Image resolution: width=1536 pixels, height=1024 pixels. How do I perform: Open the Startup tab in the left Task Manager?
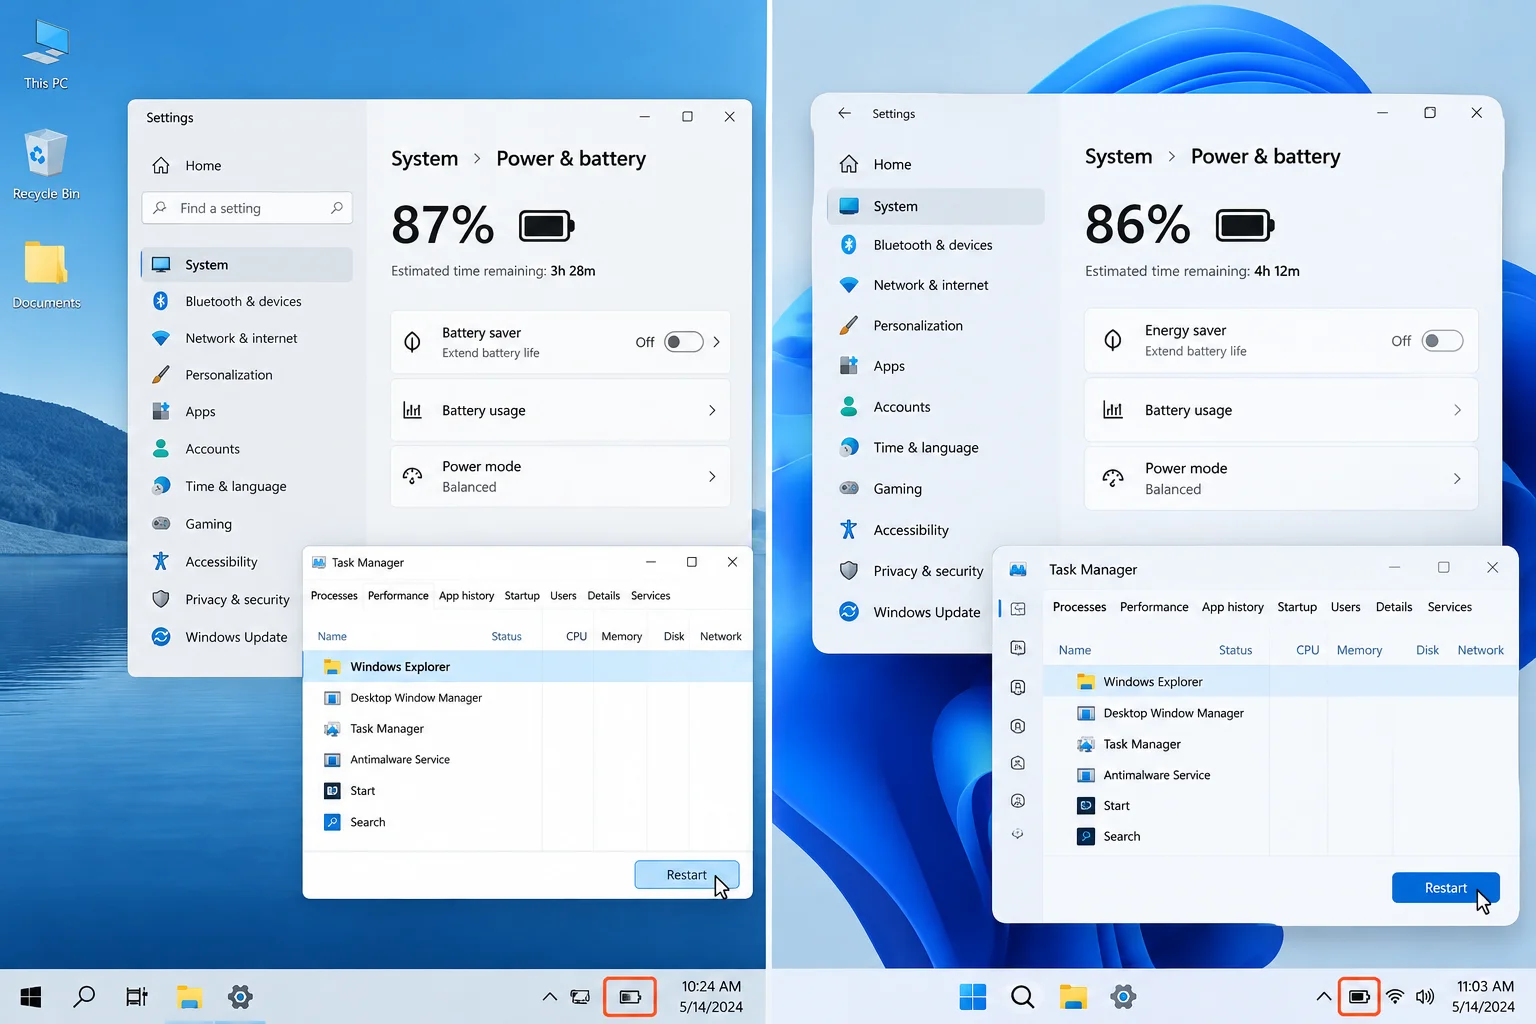pos(522,596)
